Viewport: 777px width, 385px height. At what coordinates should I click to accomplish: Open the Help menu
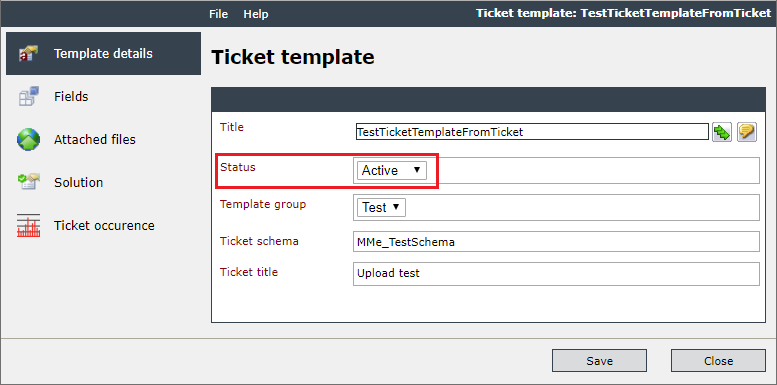tap(256, 14)
